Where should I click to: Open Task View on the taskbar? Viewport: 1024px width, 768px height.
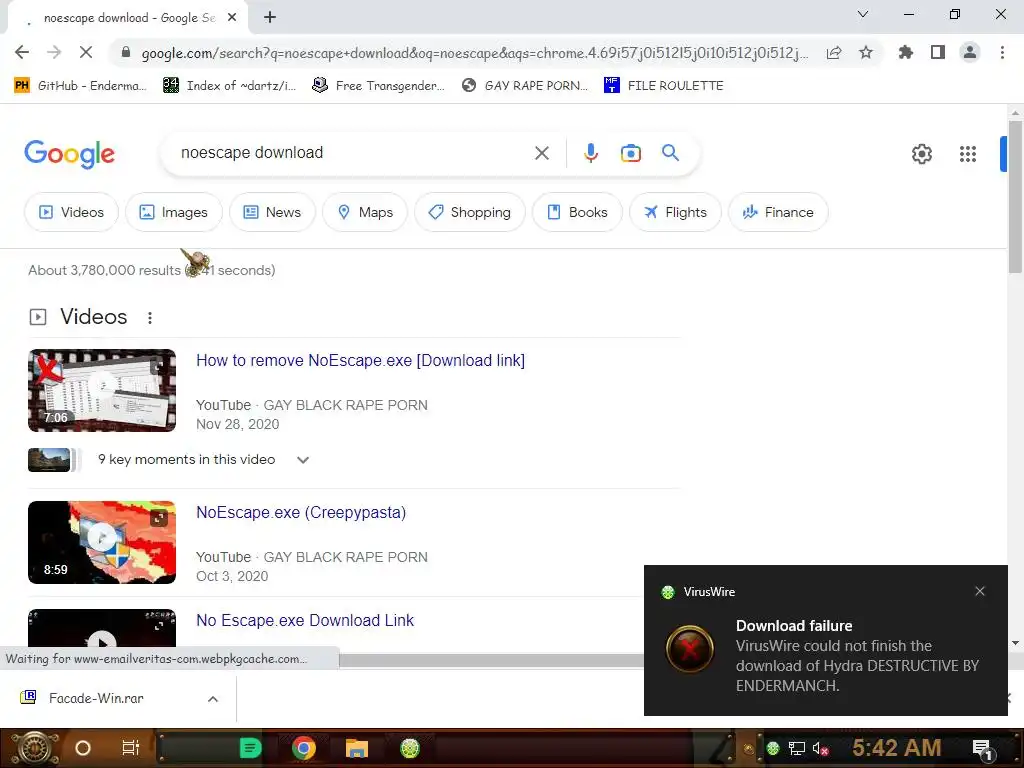(131, 748)
